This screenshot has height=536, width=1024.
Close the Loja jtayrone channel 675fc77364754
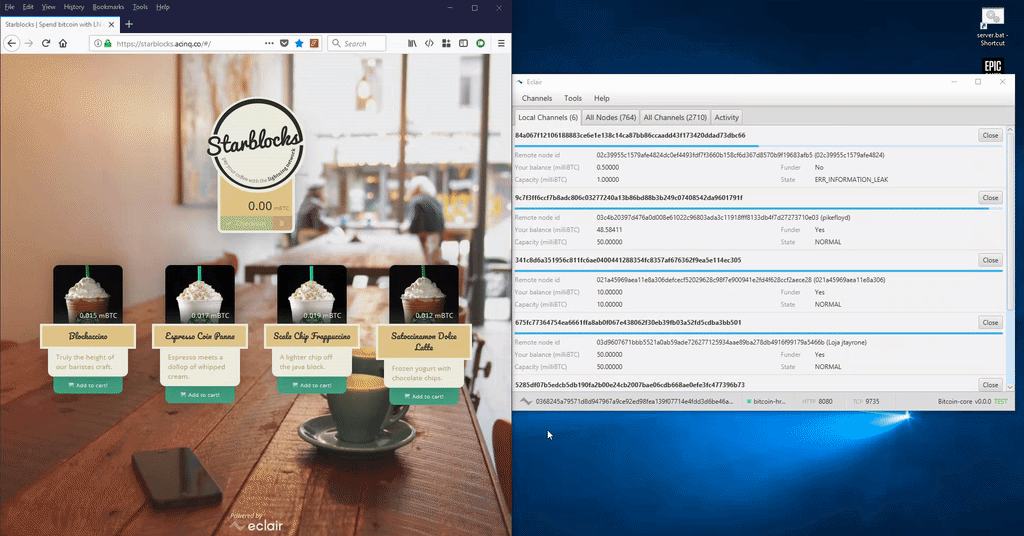click(990, 323)
